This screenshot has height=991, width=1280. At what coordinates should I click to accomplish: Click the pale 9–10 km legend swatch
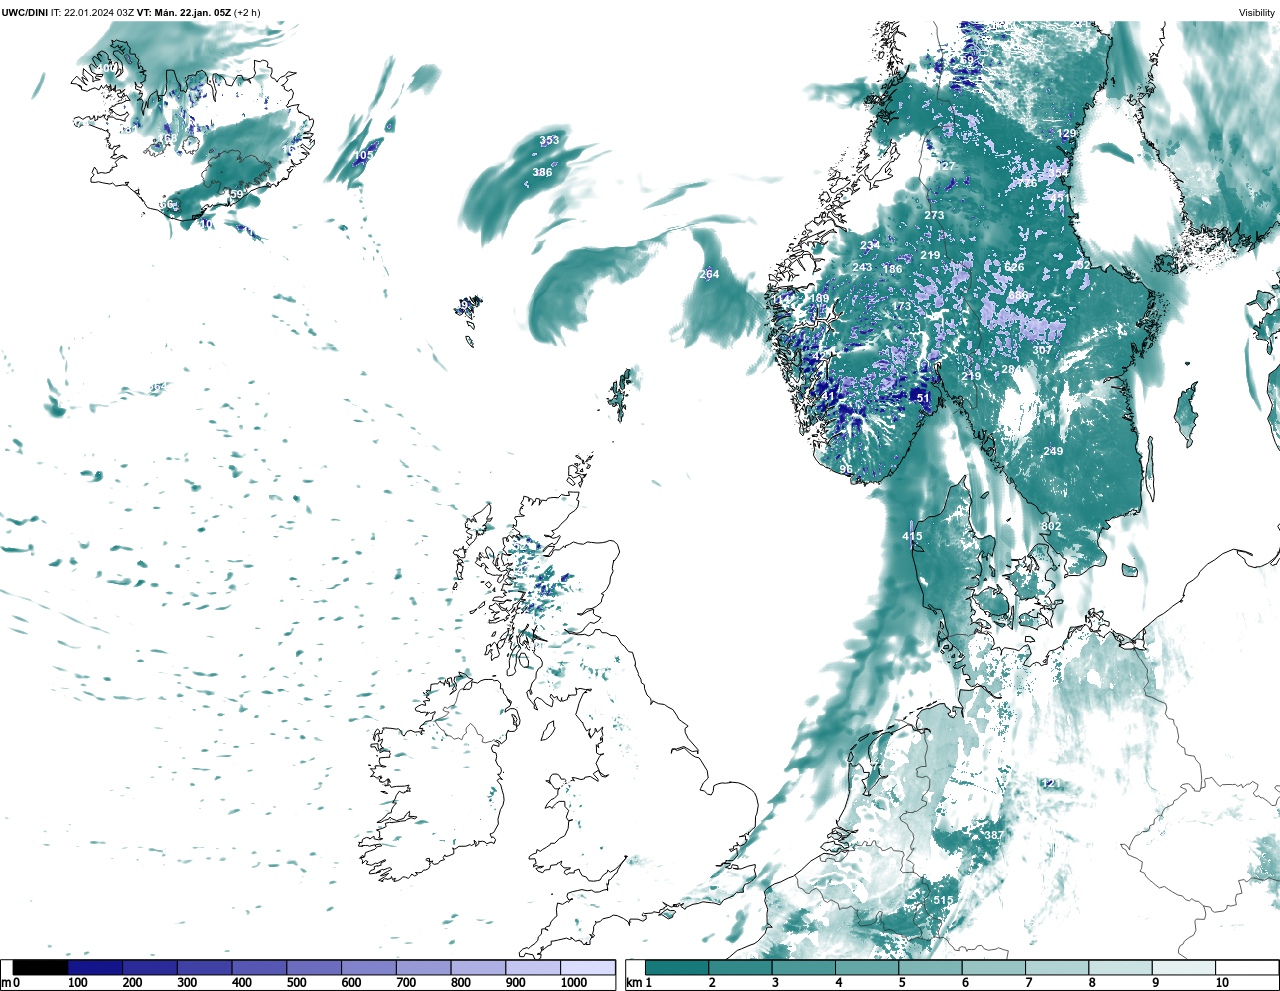[1184, 967]
